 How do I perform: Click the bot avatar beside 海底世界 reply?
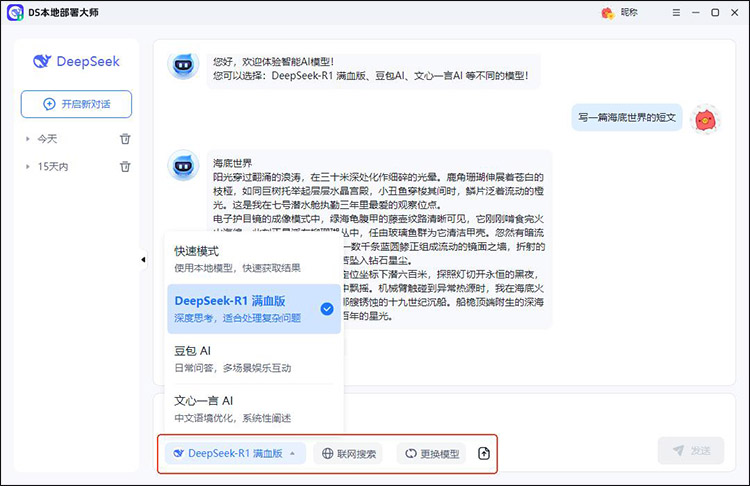pyautogui.click(x=183, y=166)
